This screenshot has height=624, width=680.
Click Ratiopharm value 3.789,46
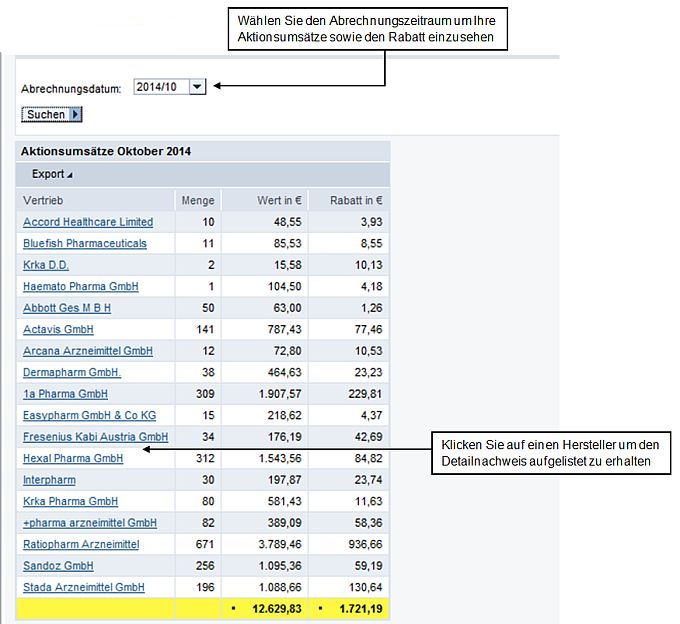[280, 544]
